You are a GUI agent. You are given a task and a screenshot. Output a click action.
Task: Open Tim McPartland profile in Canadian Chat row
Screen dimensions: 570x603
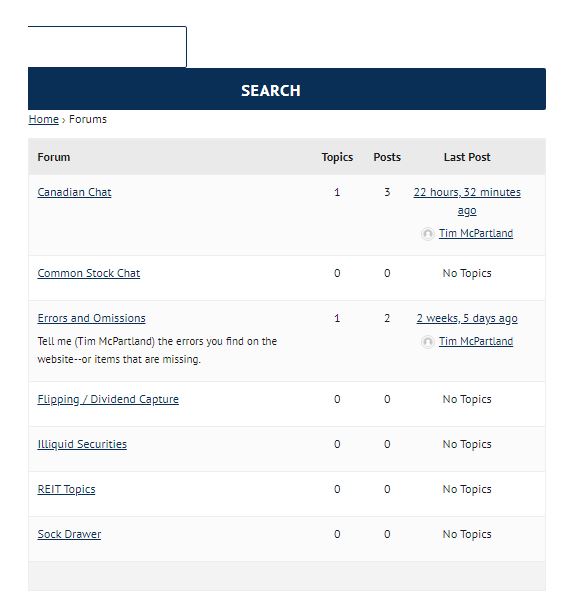476,233
